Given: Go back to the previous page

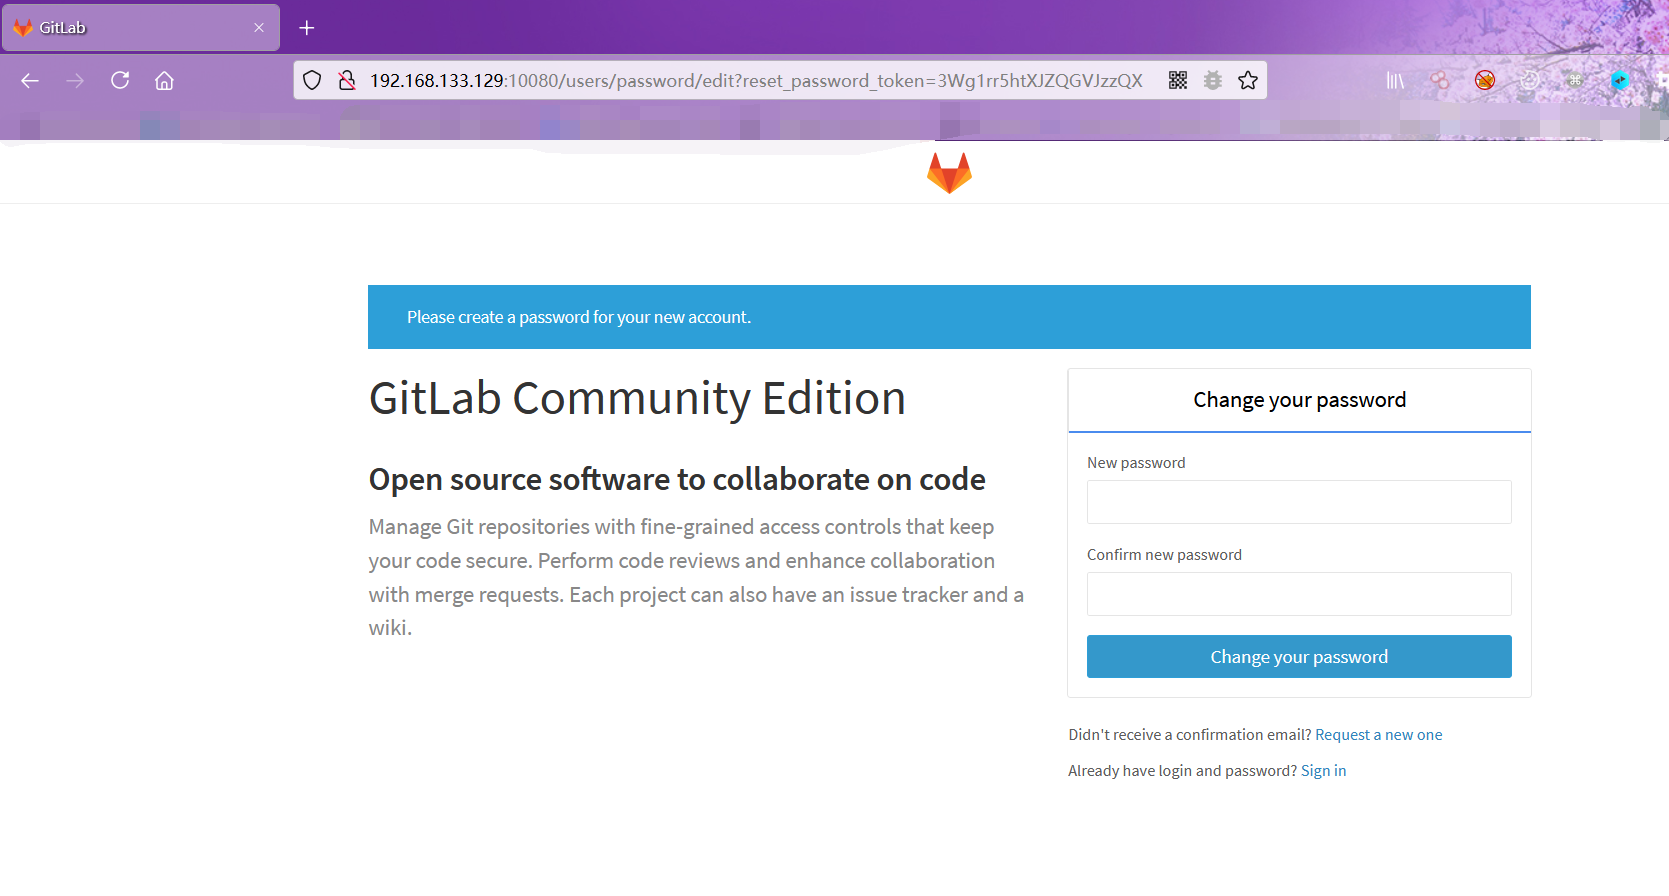Looking at the screenshot, I should tap(30, 81).
